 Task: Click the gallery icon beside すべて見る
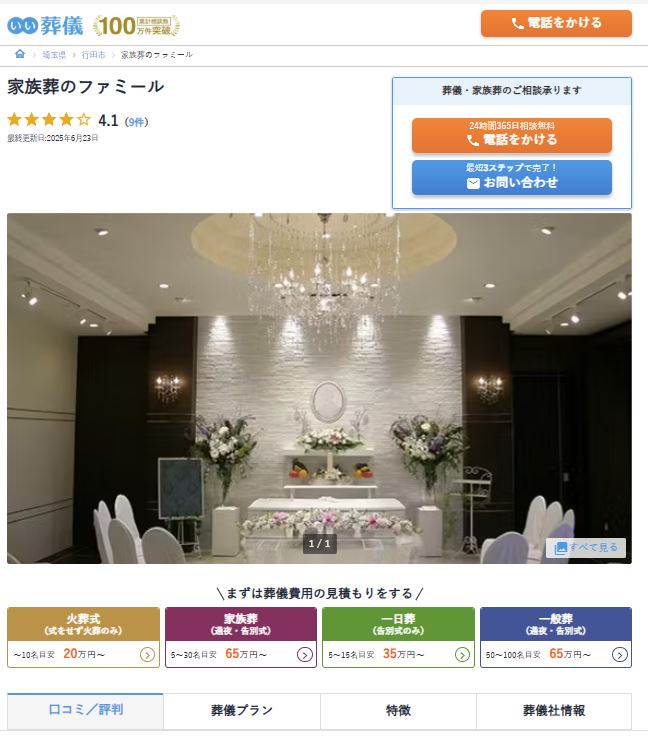[561, 548]
